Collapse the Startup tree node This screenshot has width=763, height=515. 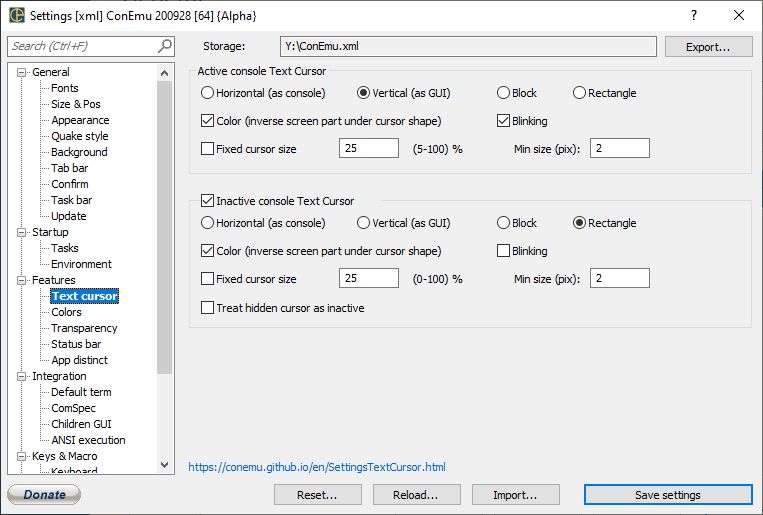coord(21,232)
